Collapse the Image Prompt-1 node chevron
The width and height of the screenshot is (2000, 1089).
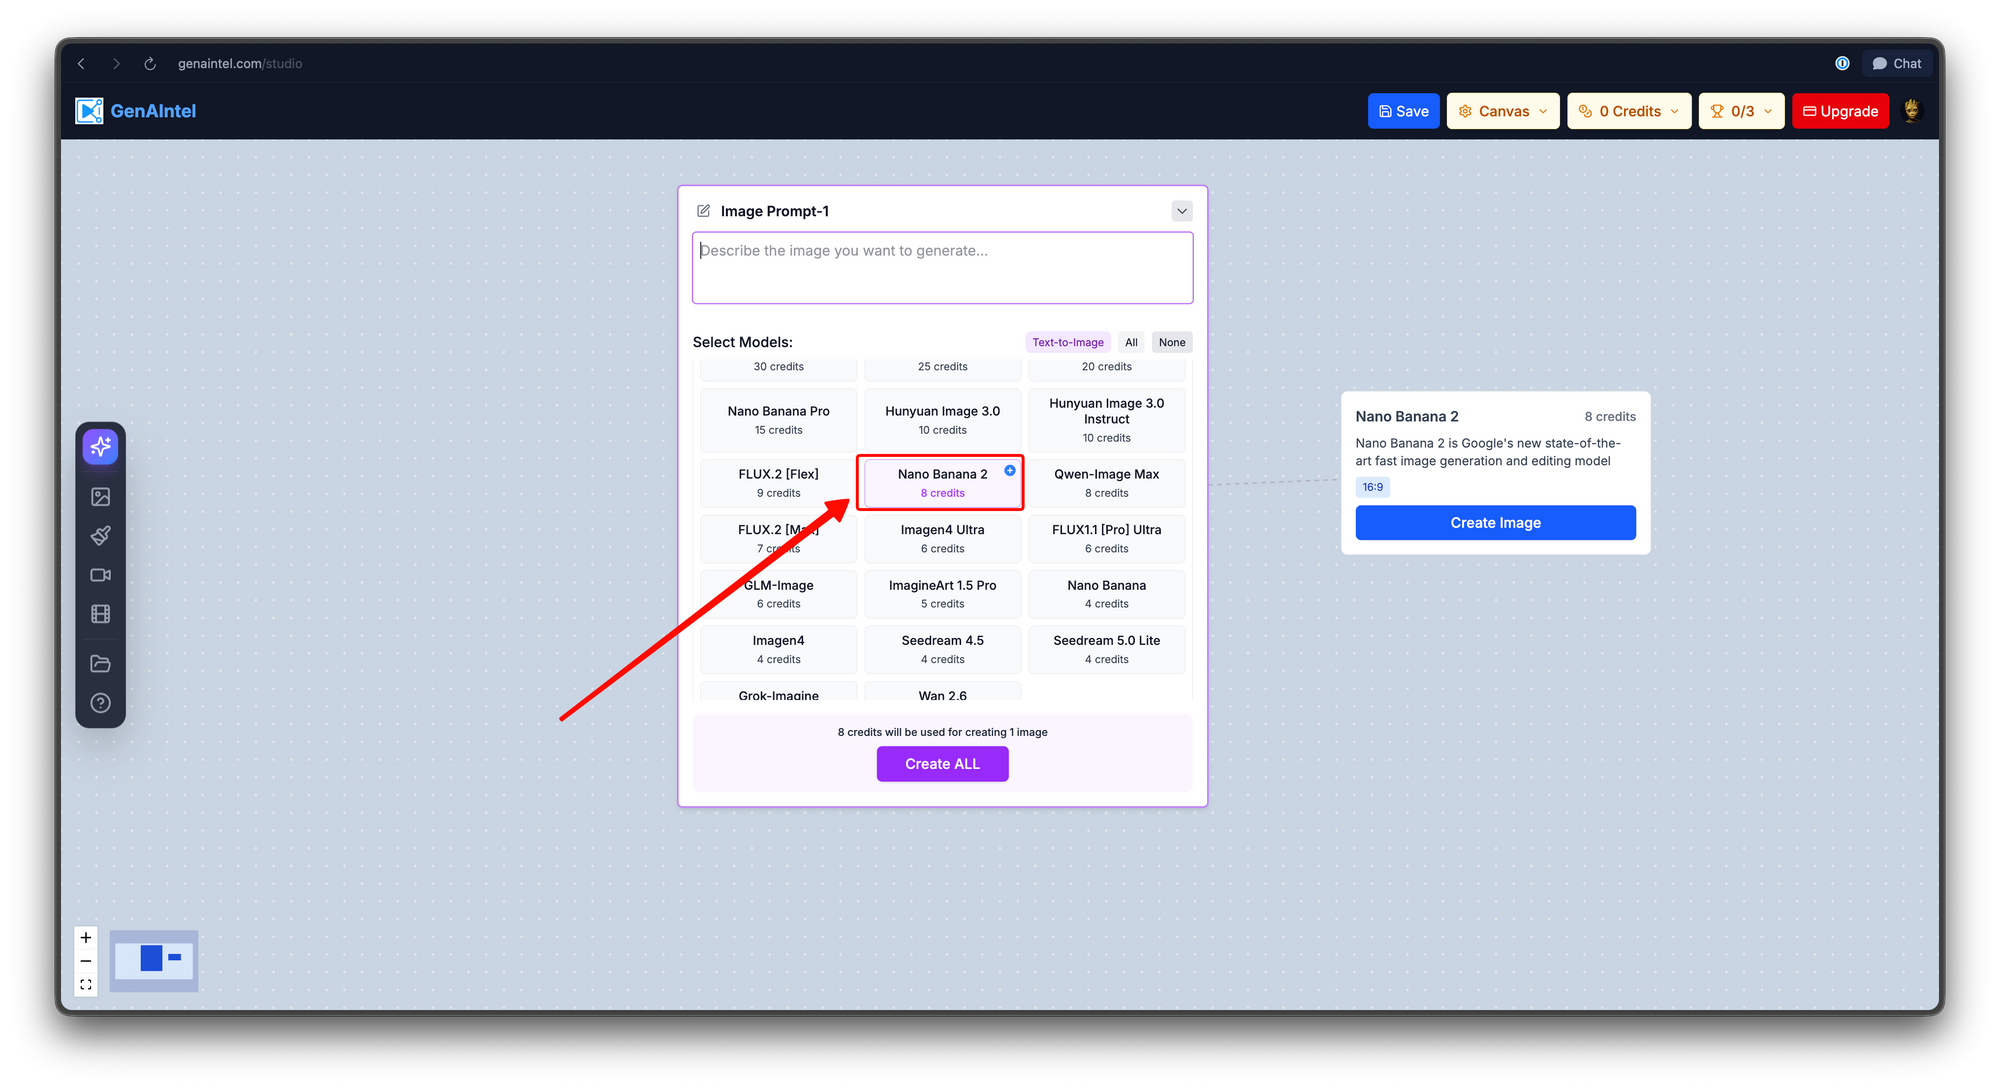pos(1182,211)
